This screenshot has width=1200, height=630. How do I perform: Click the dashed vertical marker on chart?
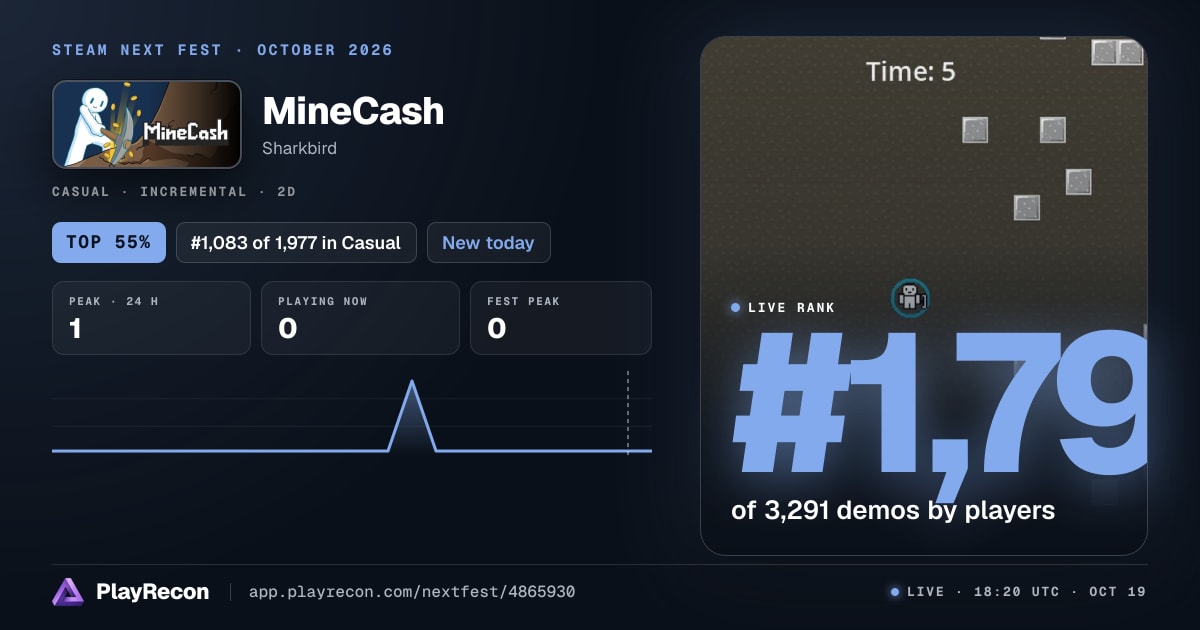tap(628, 412)
